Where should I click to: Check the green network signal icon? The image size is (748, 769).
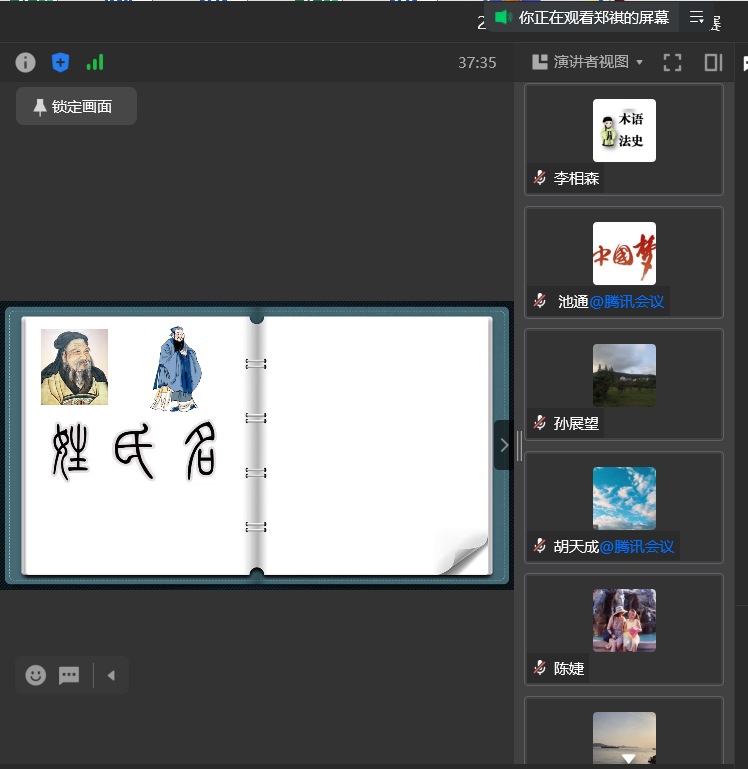95,62
